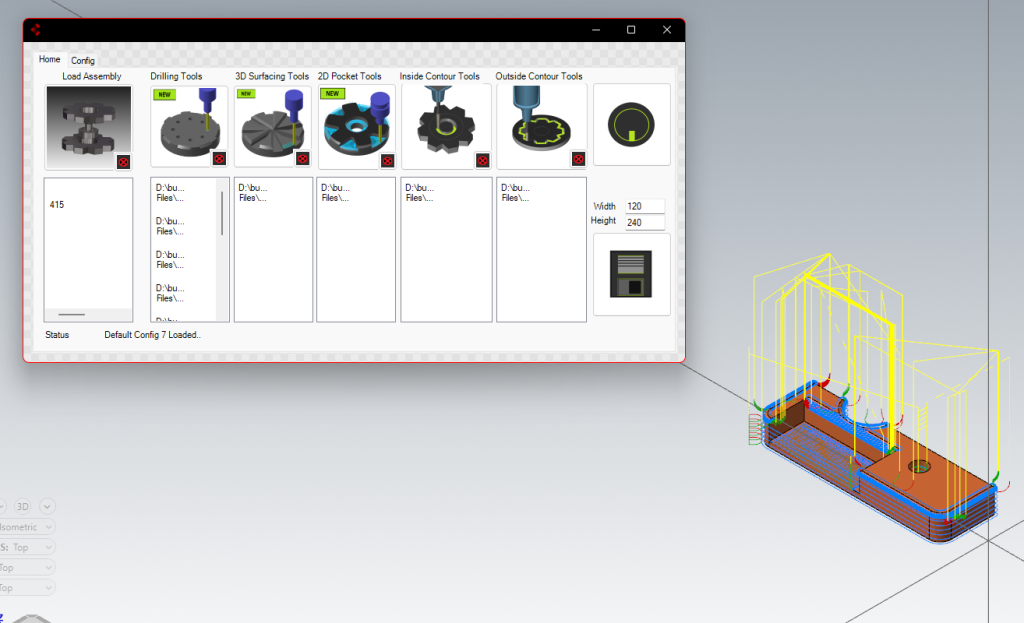Choose the 2D Pocket Tools image
Image resolution: width=1024 pixels, height=623 pixels.
[352, 124]
